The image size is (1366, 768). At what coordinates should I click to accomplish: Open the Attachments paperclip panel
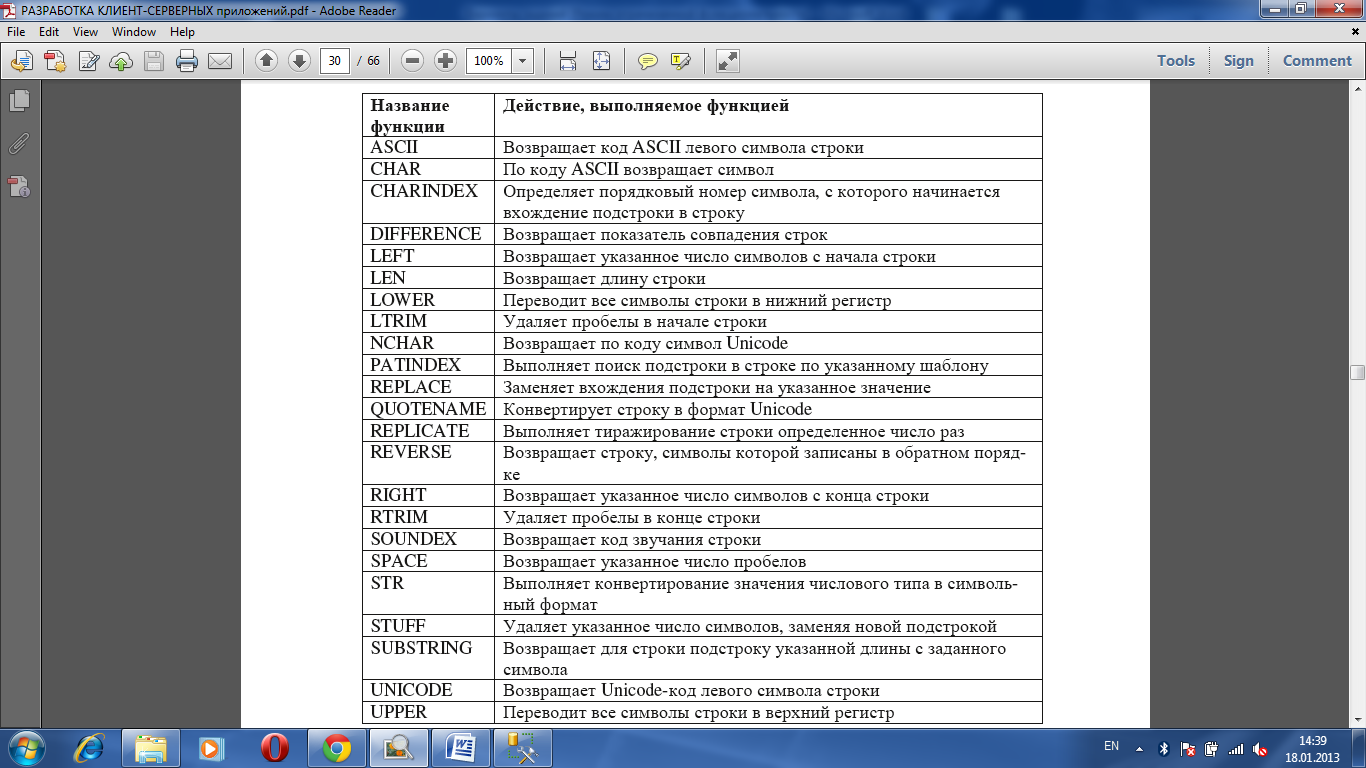19,144
